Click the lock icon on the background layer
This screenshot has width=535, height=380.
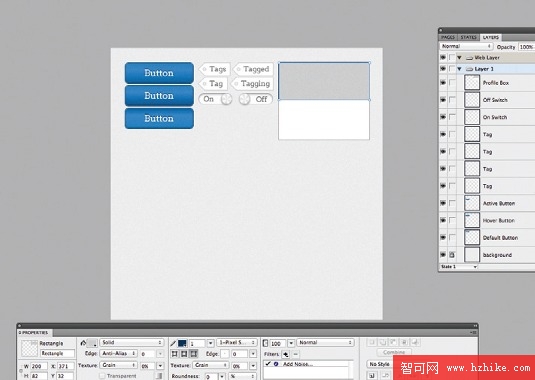point(452,255)
